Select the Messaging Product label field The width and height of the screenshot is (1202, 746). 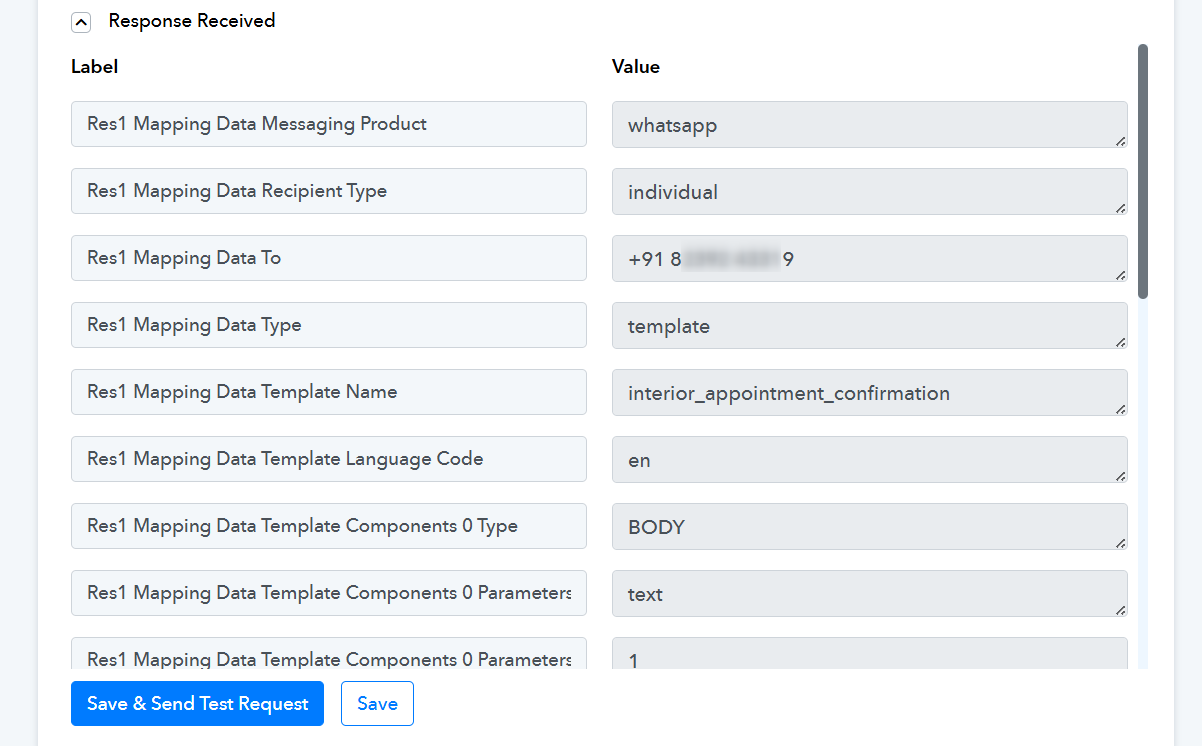coord(329,124)
